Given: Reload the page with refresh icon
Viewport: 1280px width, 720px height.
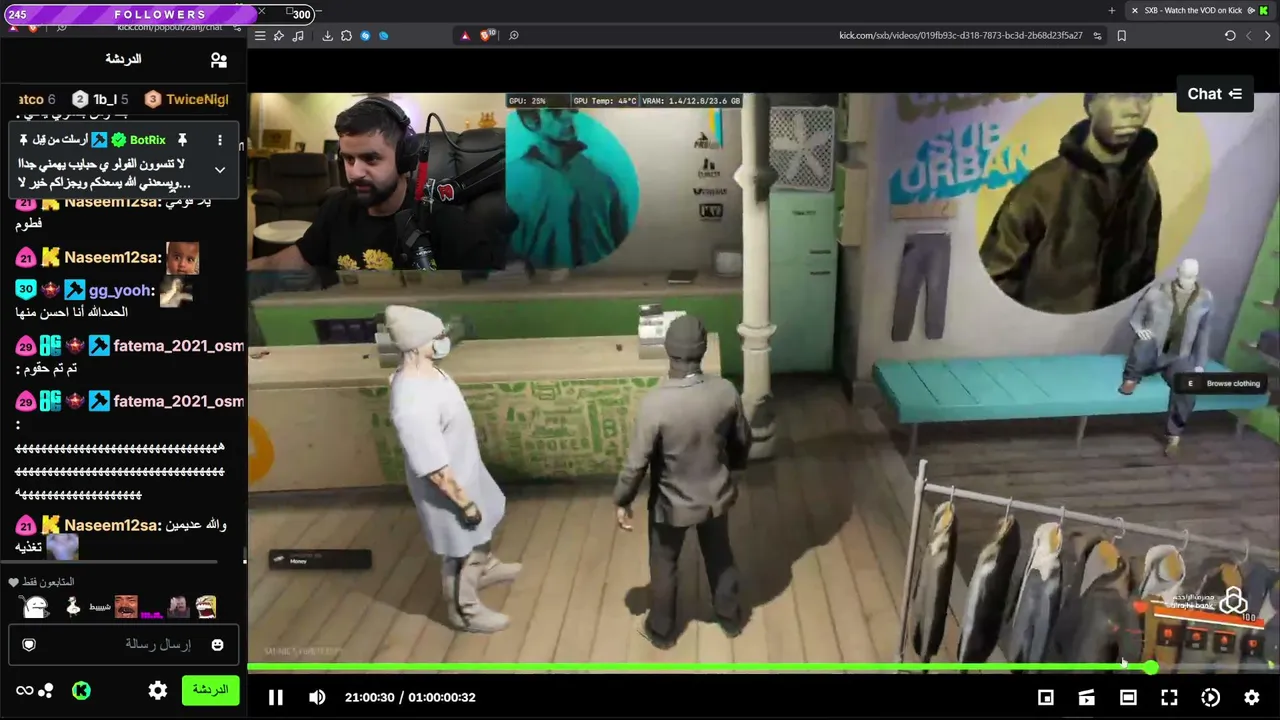Looking at the screenshot, I should pyautogui.click(x=1230, y=36).
